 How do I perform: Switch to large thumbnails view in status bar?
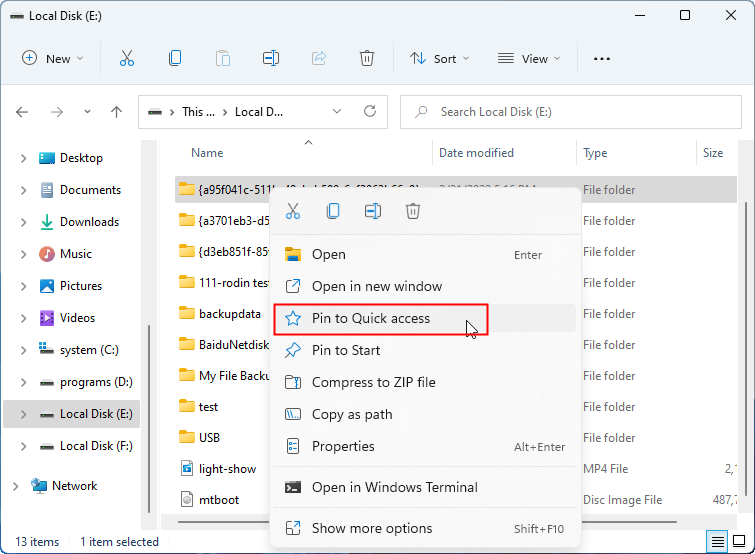(x=739, y=542)
